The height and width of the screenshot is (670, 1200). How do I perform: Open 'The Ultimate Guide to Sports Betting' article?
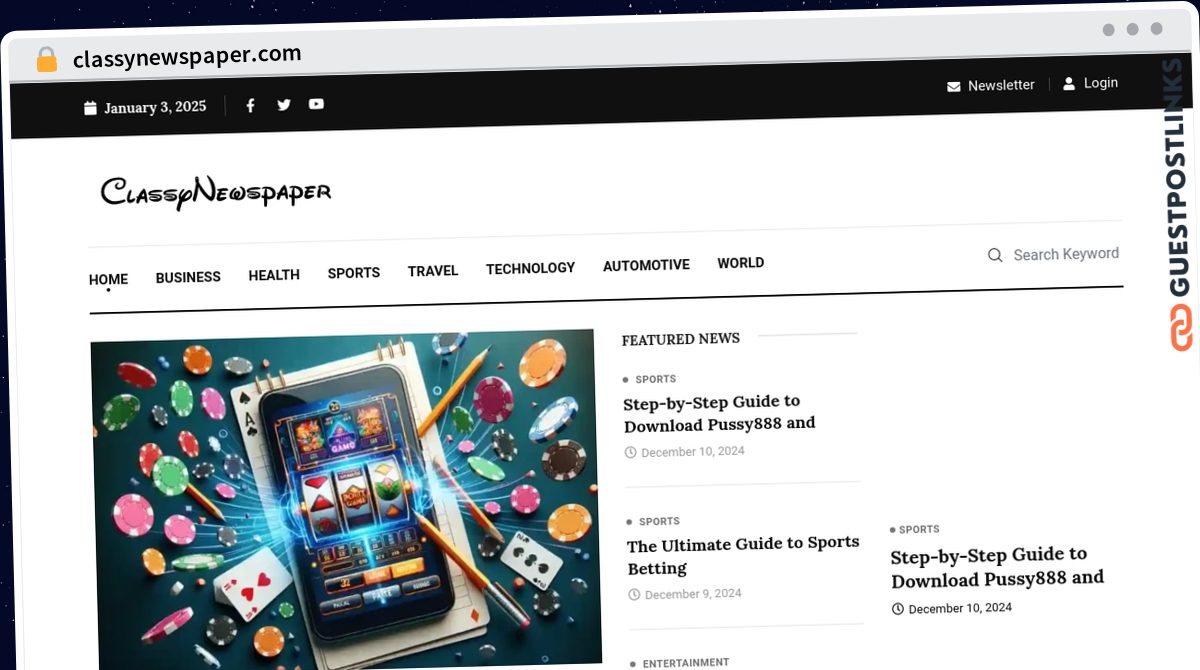743,555
